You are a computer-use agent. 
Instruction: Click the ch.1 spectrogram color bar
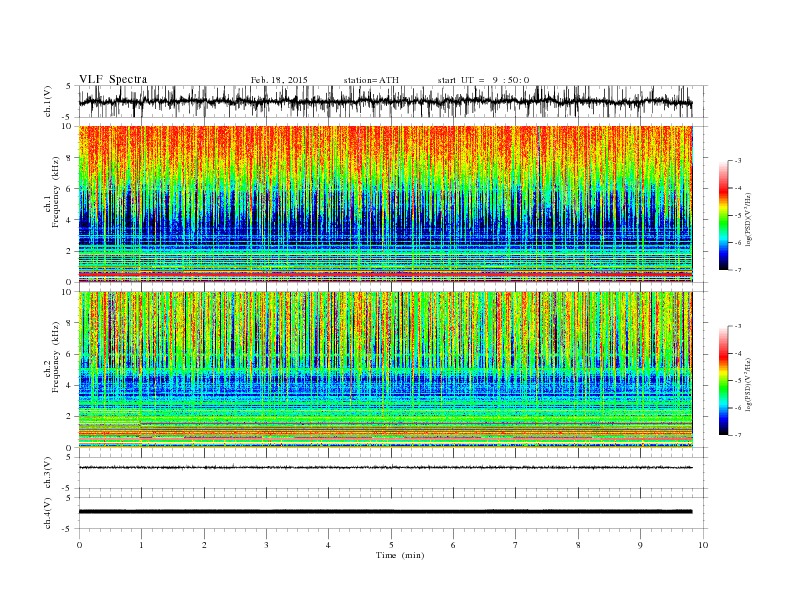tap(723, 216)
